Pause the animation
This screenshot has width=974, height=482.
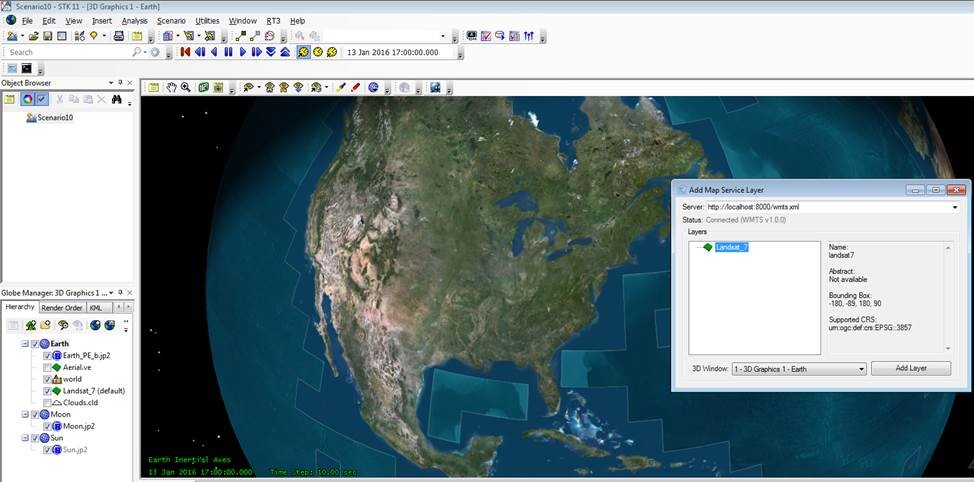pos(229,52)
